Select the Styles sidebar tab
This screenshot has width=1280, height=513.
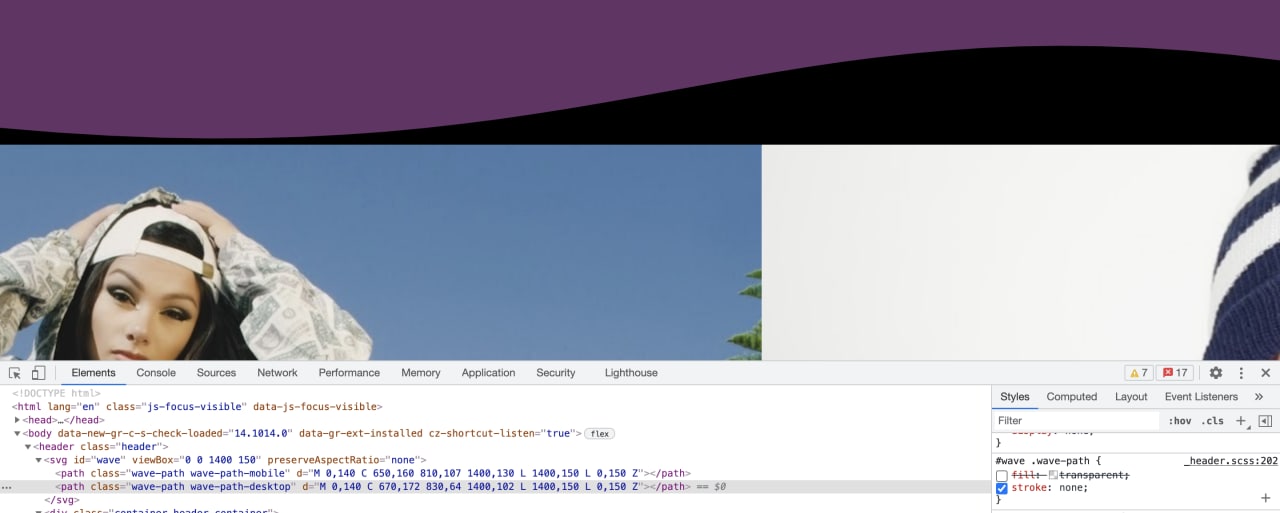click(x=1015, y=397)
